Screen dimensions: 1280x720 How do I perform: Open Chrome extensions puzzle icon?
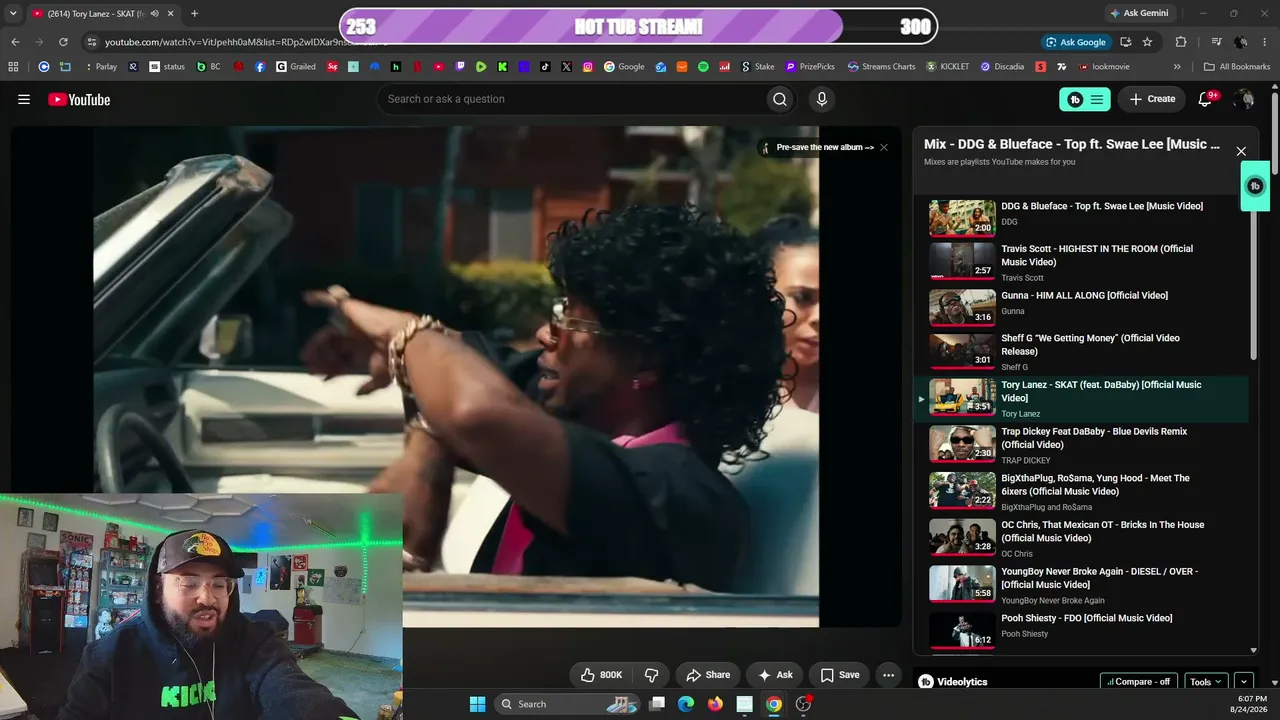(x=1181, y=42)
